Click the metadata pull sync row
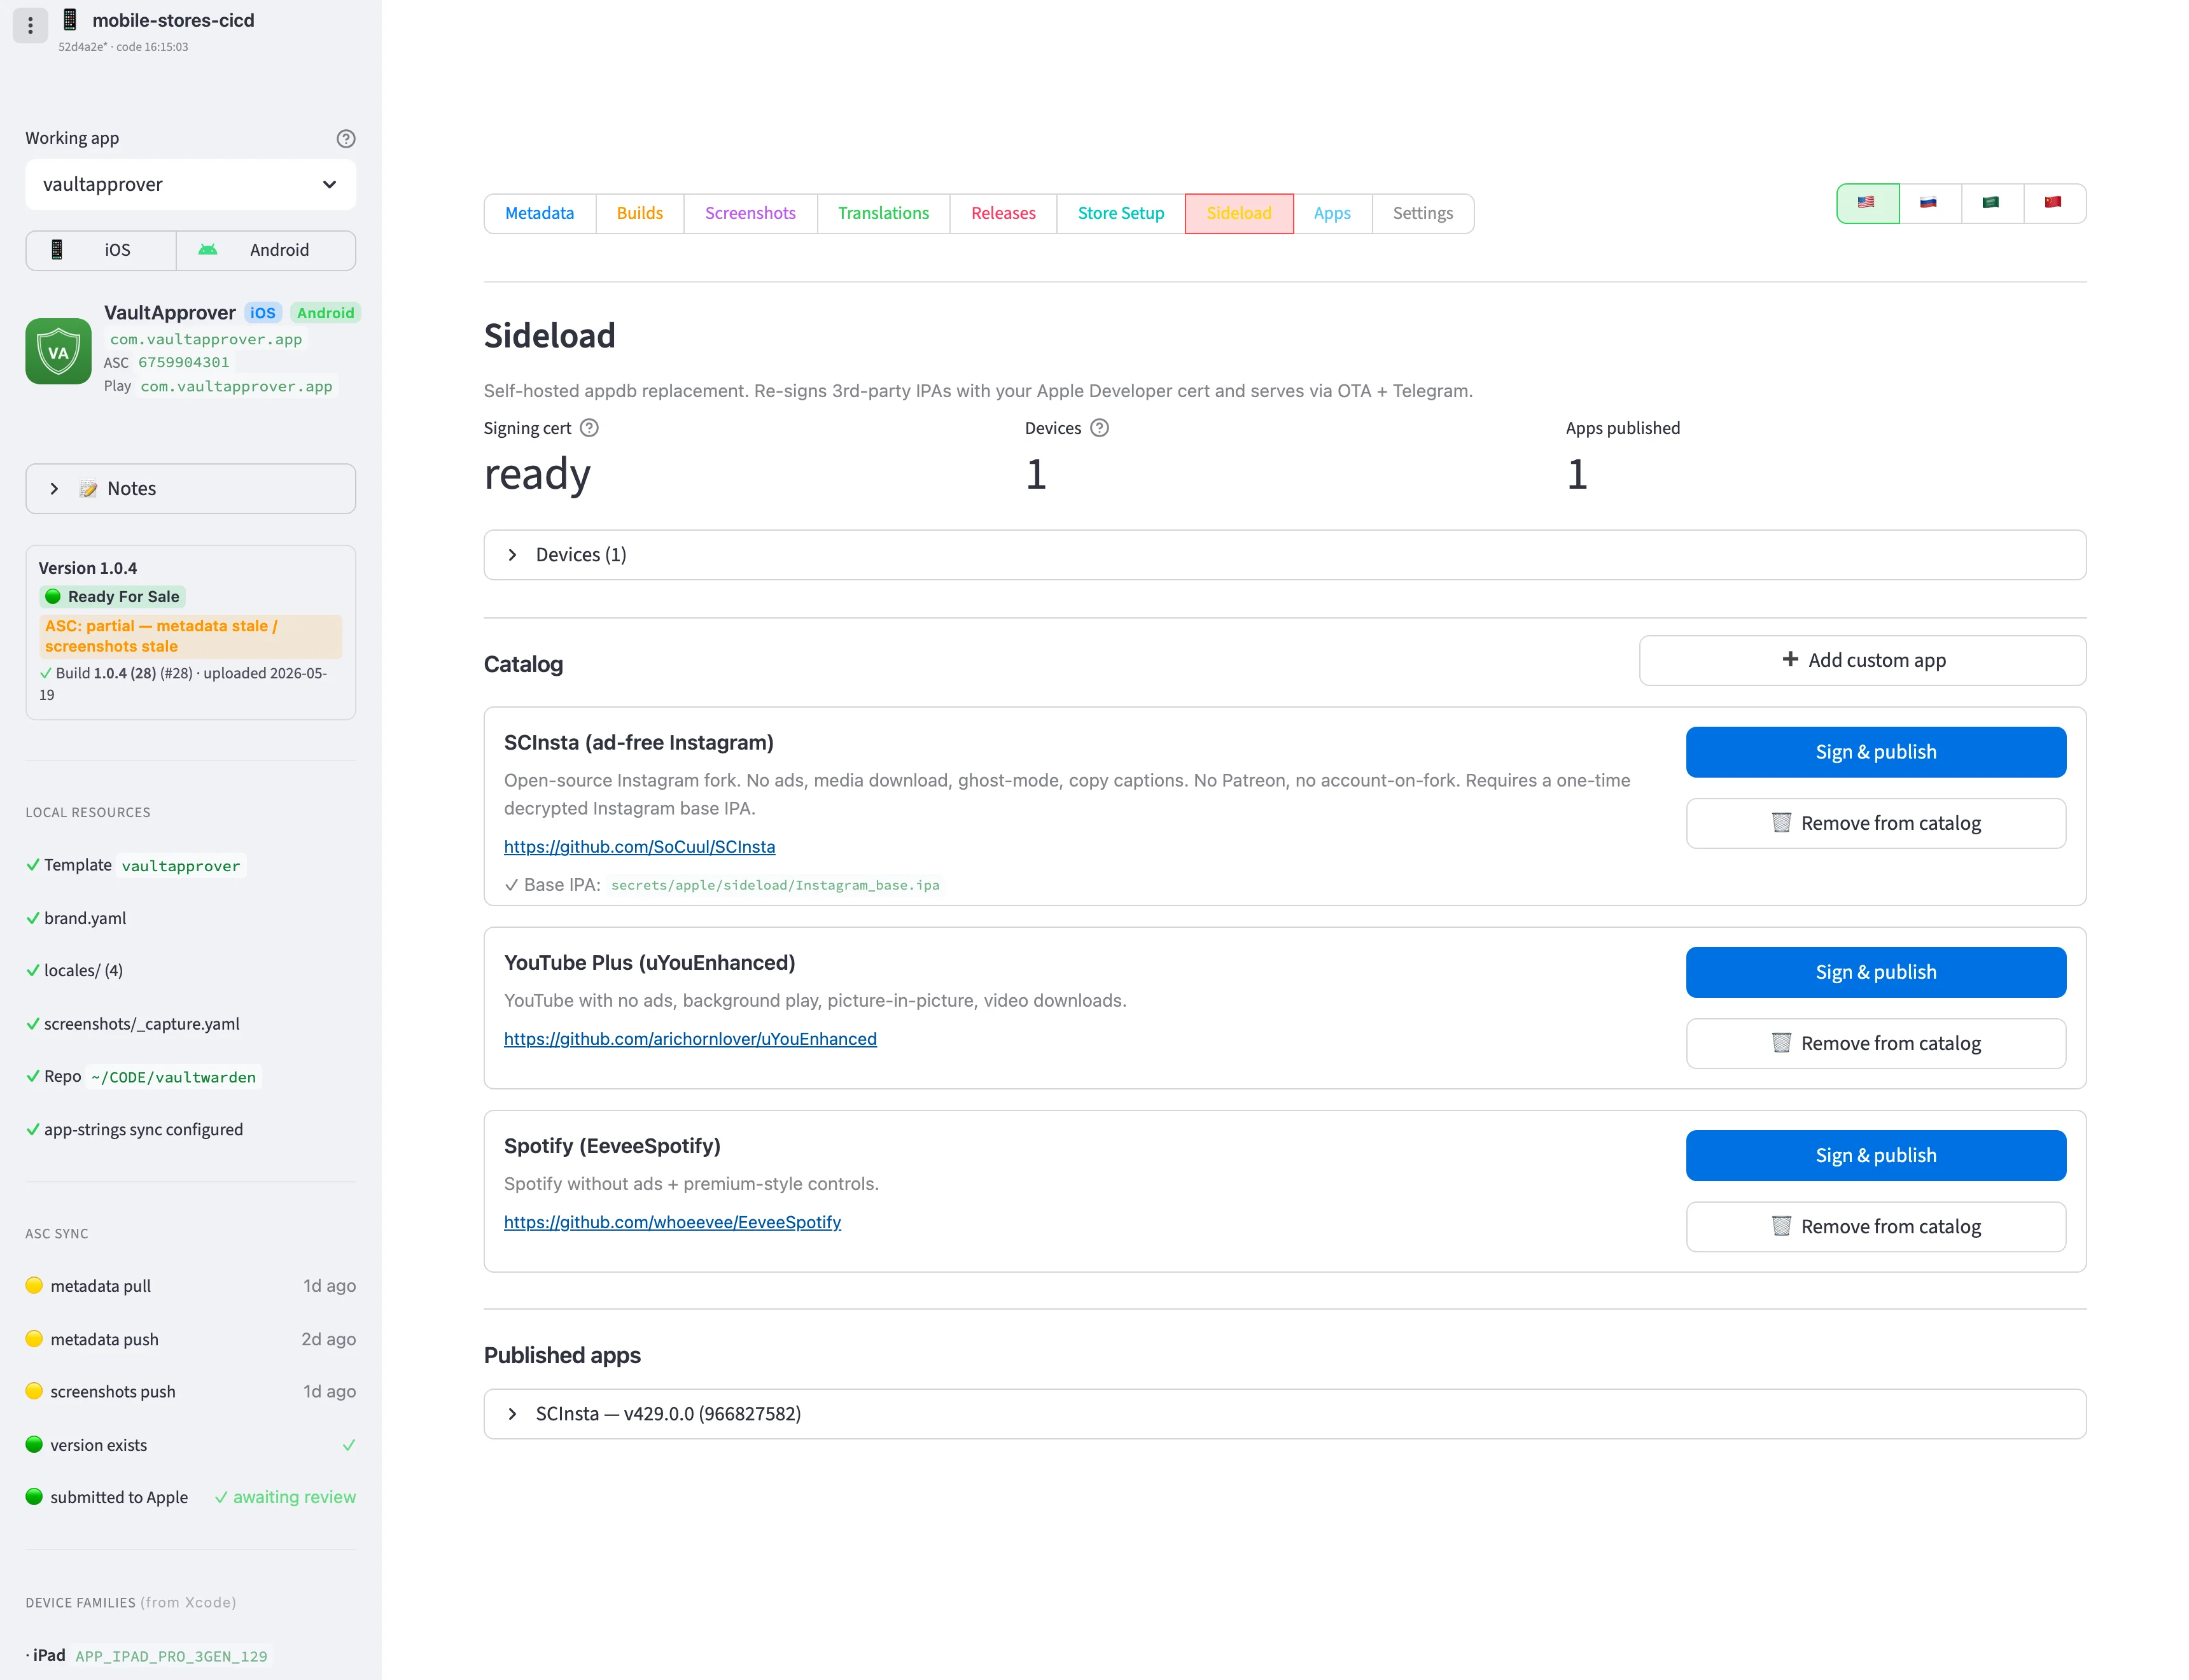Screen dimensions: 2189x1680 point(190,1286)
